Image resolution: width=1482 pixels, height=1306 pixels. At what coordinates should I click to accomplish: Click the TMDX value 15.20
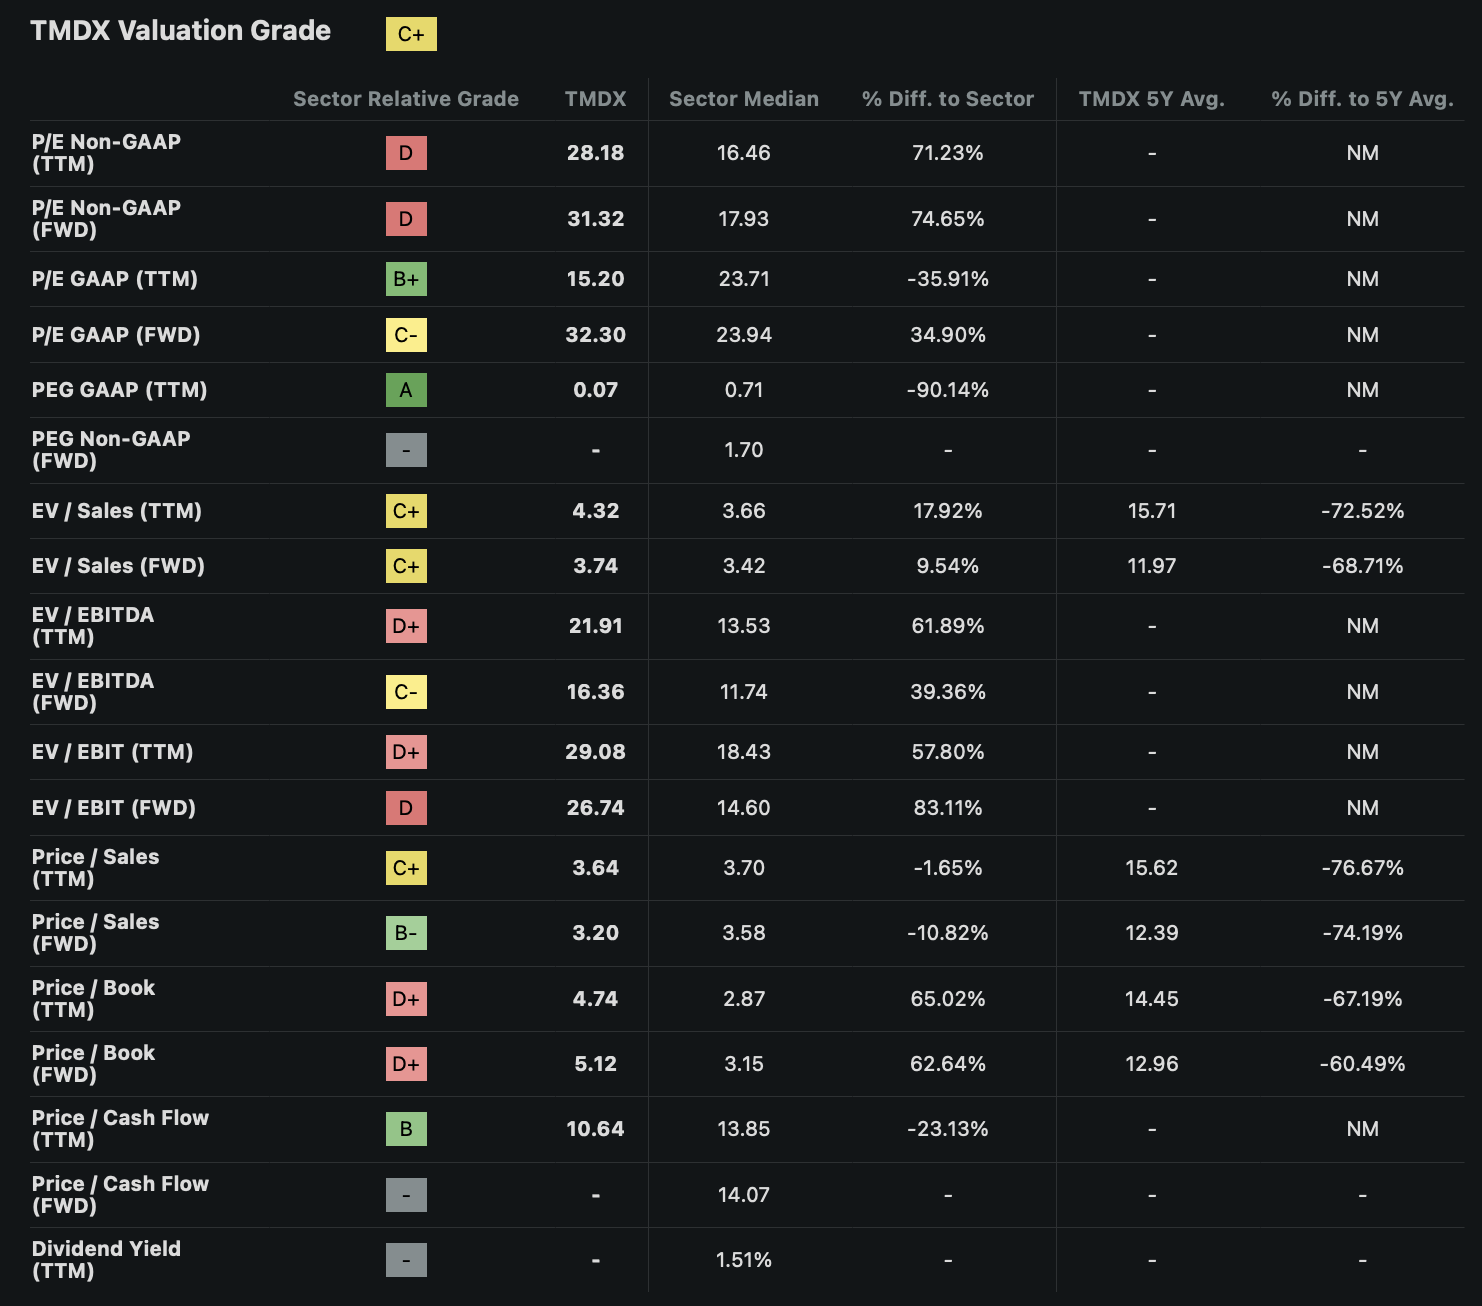point(595,279)
